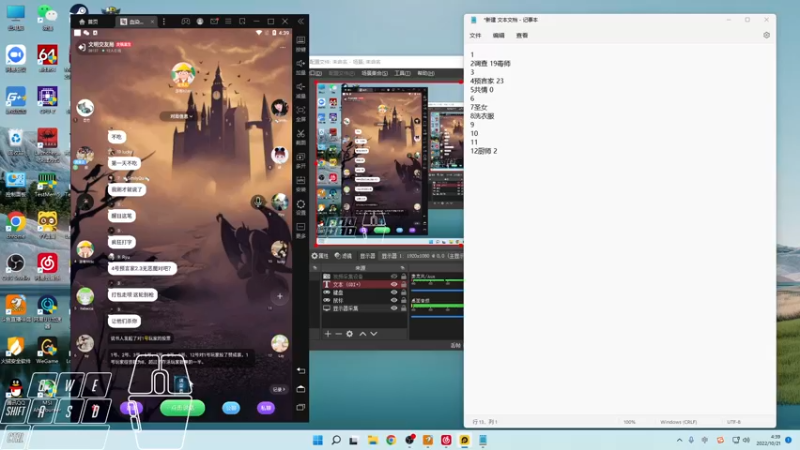This screenshot has width=800, height=450.
Task: Click the recent apps icon in emulator sidebar
Action: [x=301, y=407]
